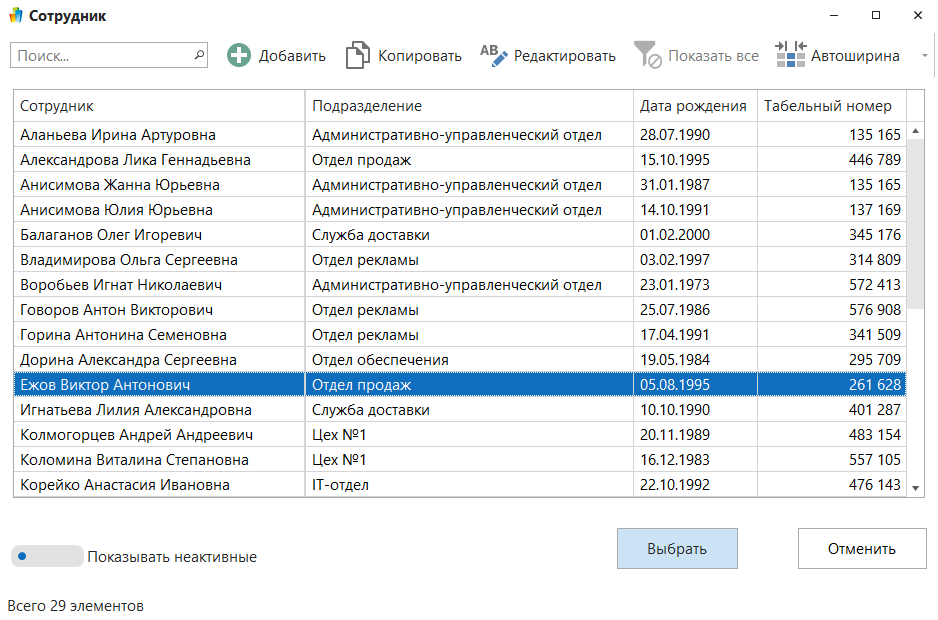Expand the toolbar overflow dropdown arrow
Screen dimensions: 938x620
click(x=924, y=56)
